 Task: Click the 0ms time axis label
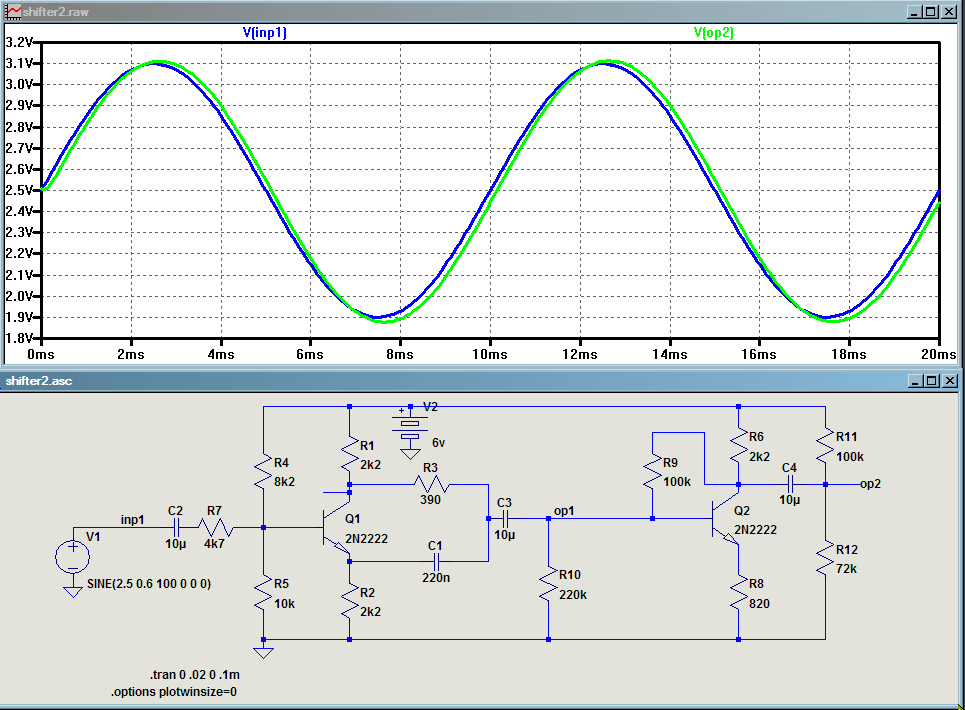41,354
